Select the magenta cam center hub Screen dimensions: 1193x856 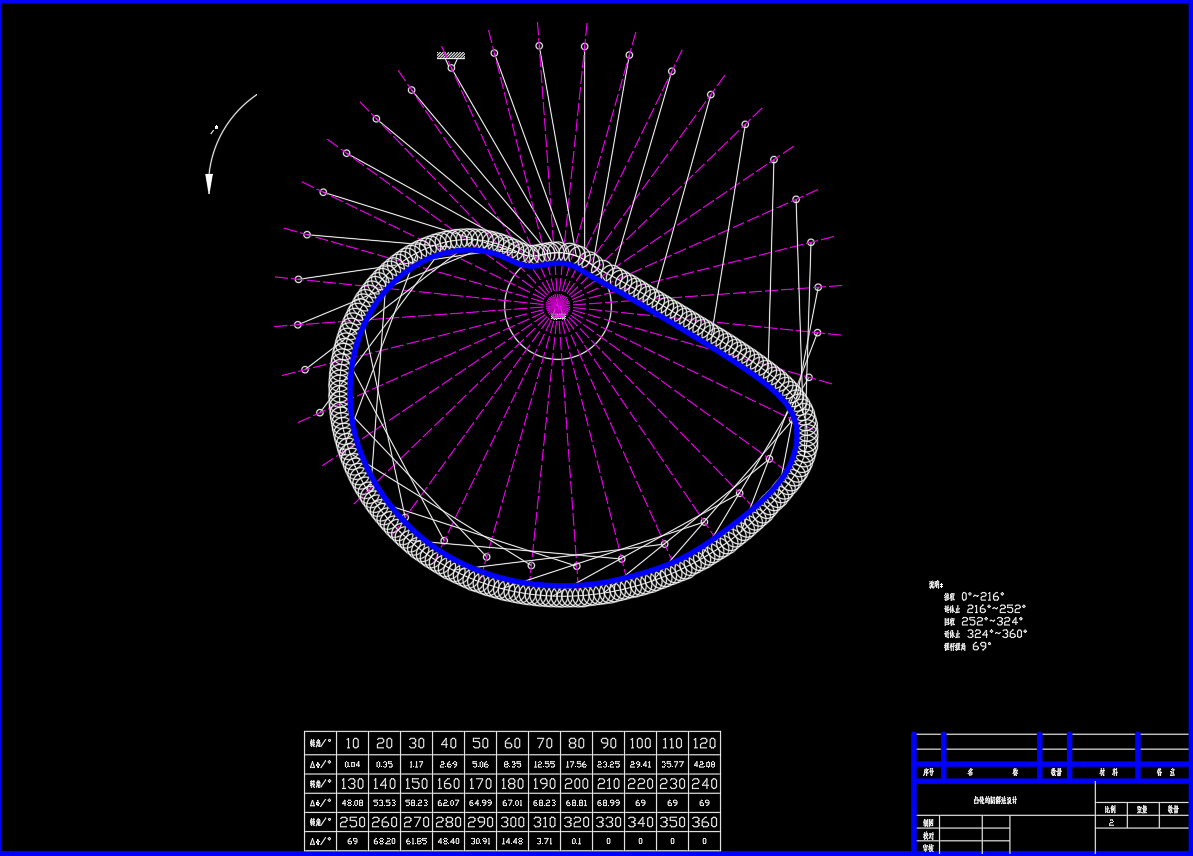tap(557, 305)
